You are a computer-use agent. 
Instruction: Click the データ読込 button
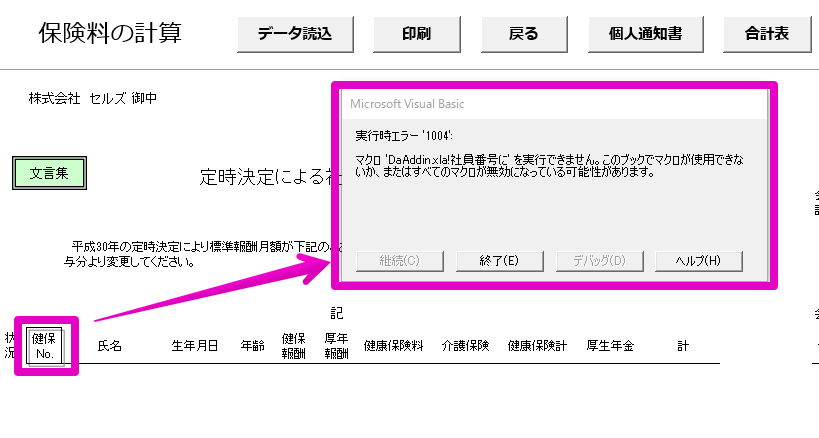tap(295, 34)
